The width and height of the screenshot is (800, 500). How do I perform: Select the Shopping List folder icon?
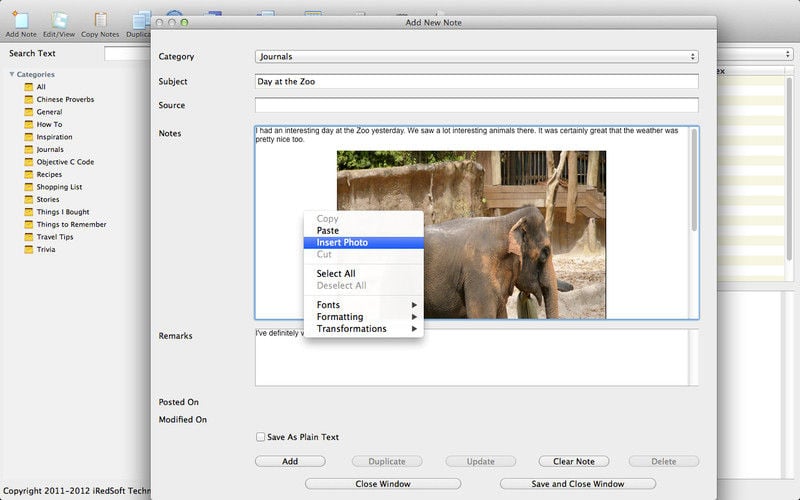click(x=29, y=187)
